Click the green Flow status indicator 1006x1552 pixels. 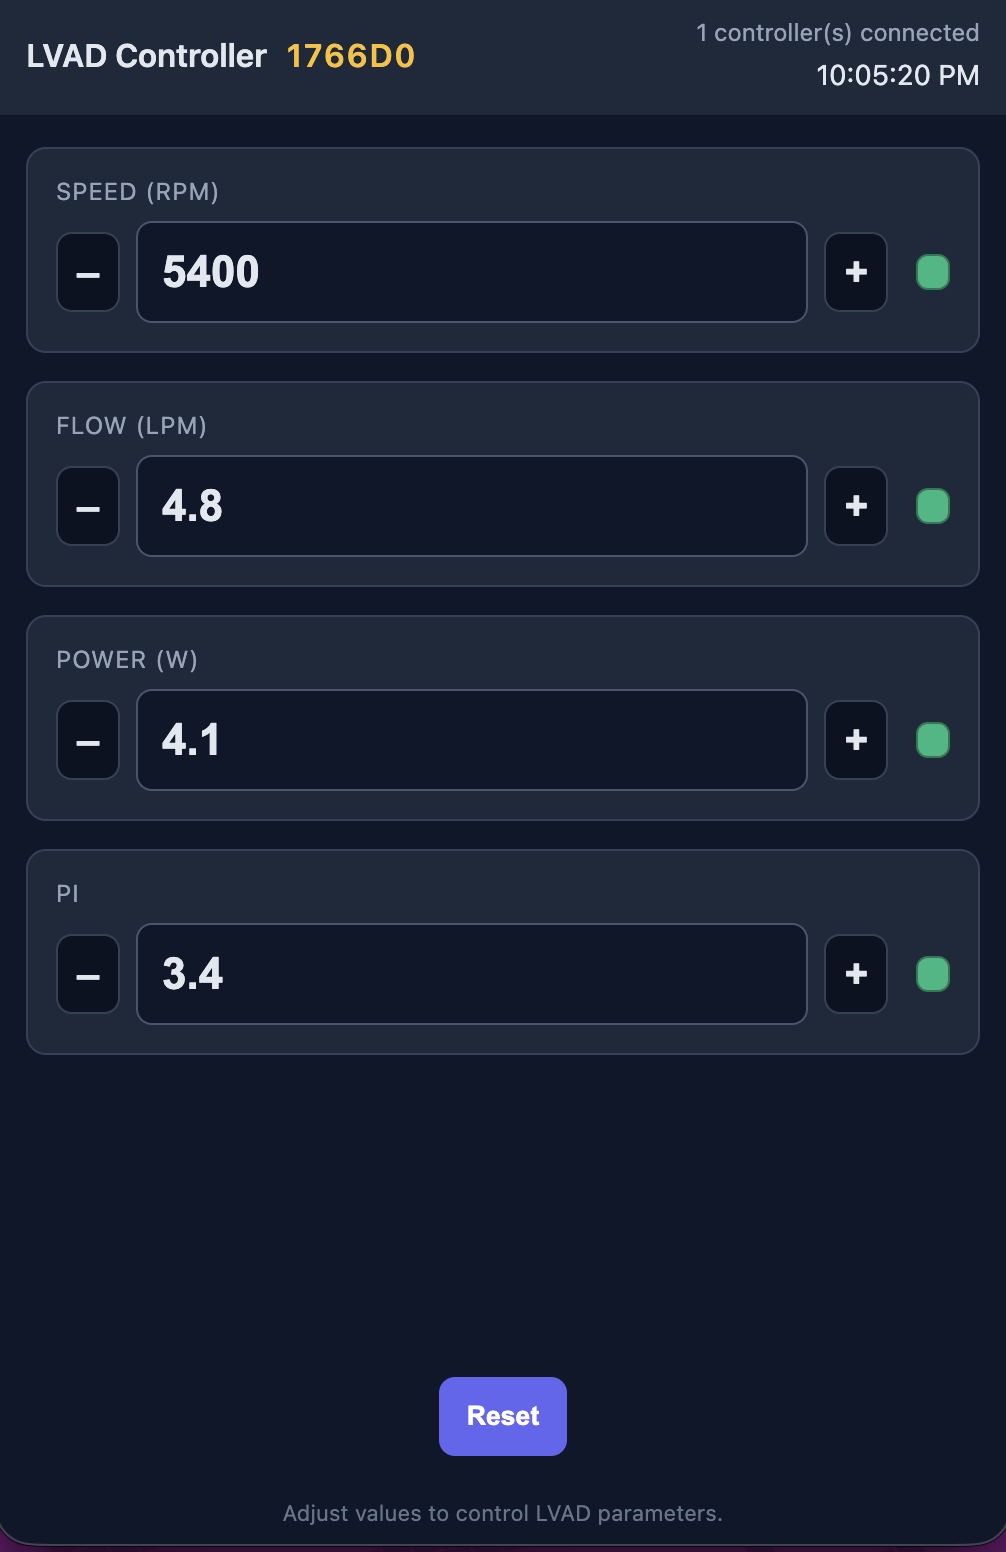point(933,506)
